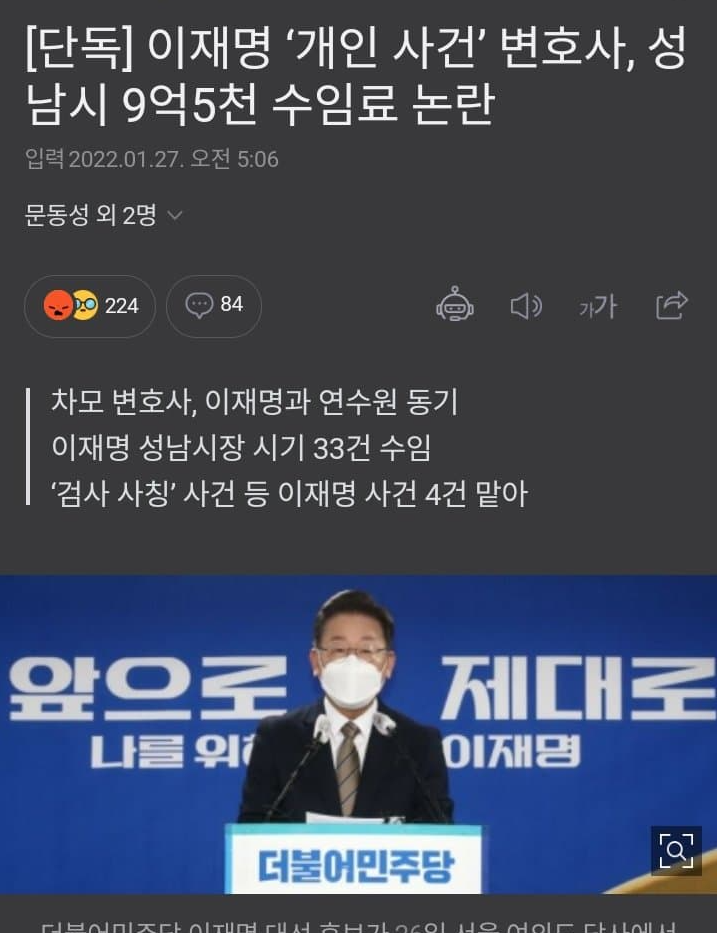Tap reporter name 문동성 외 2명
717x933 pixels.
90,215
